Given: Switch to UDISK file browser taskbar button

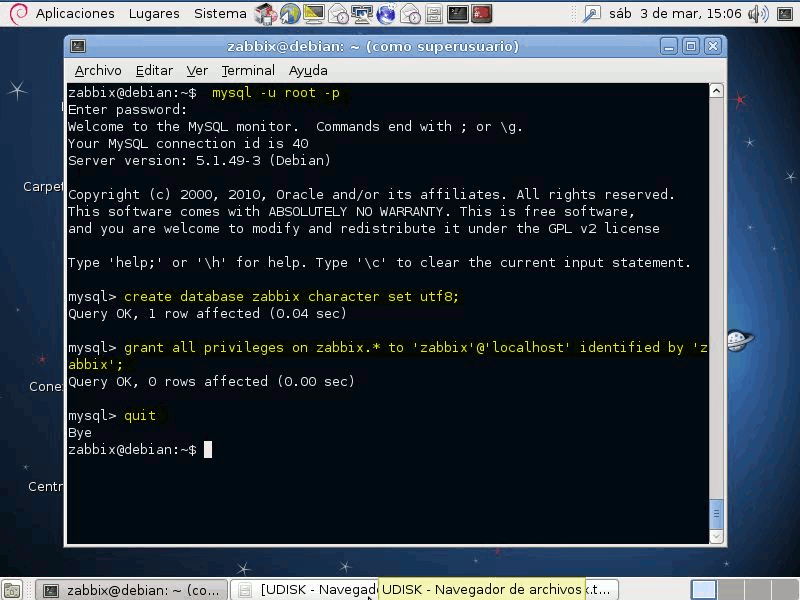Looking at the screenshot, I should 303,590.
